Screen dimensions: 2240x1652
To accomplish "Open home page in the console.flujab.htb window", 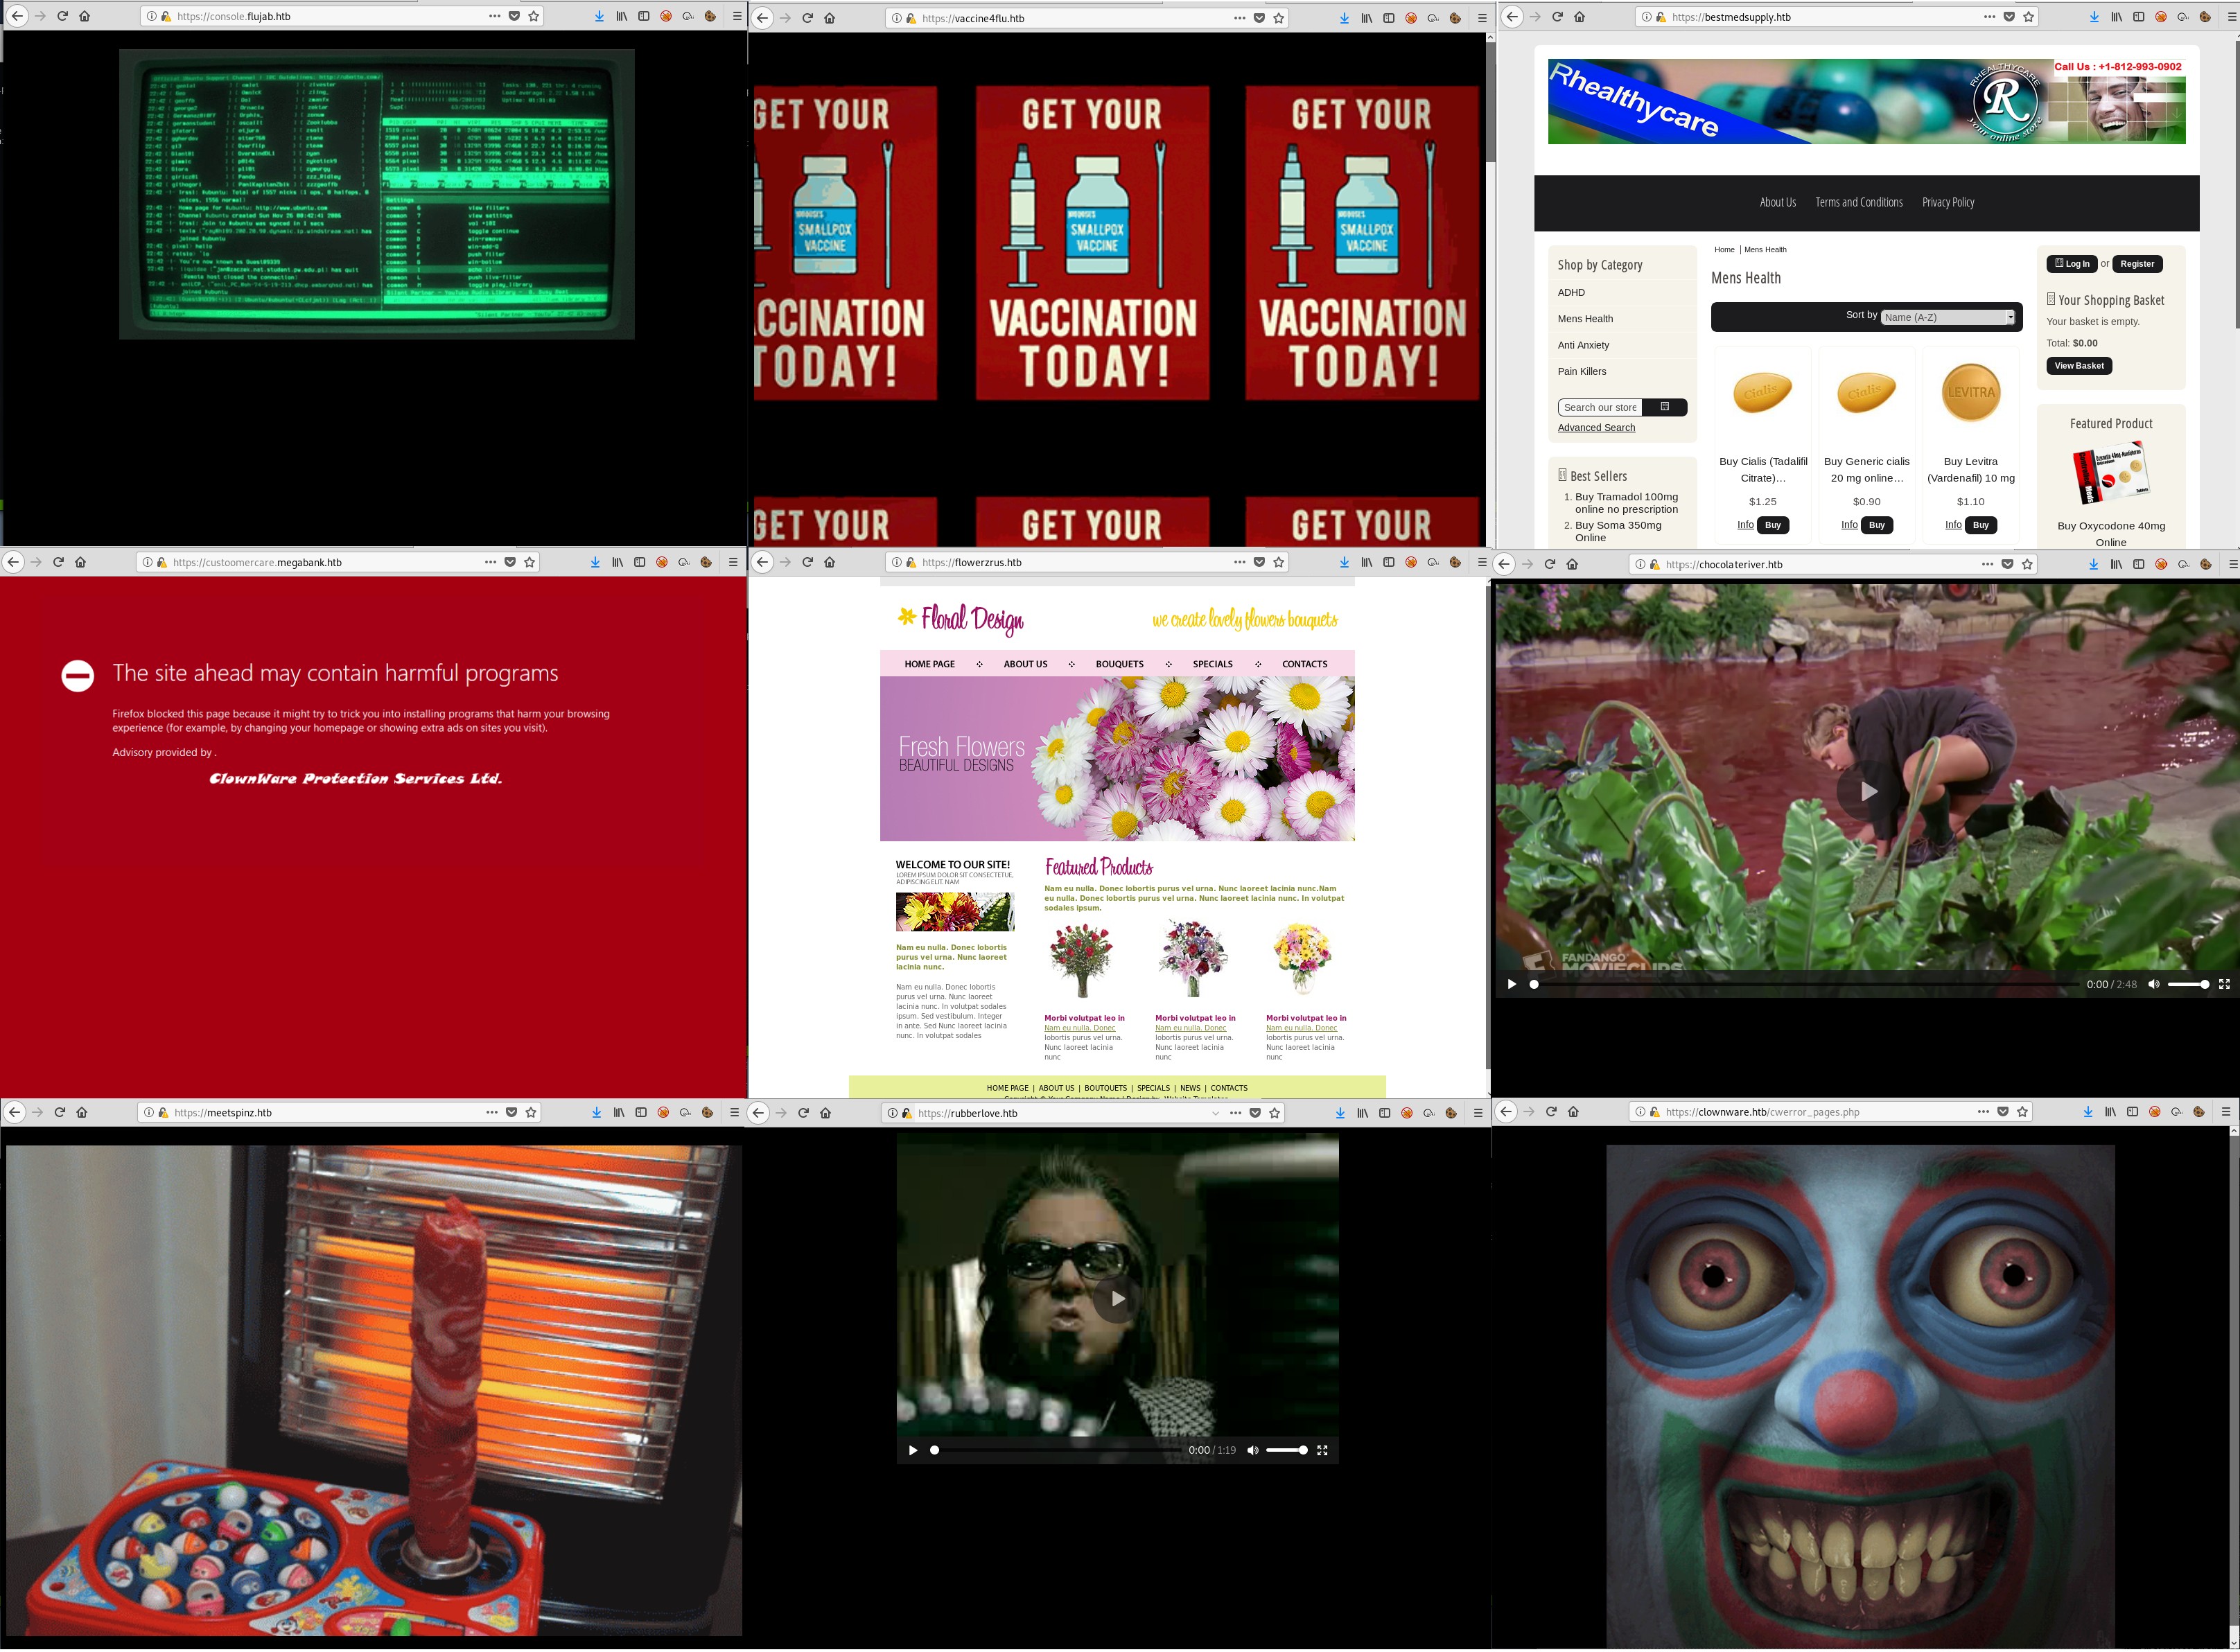I will [85, 16].
